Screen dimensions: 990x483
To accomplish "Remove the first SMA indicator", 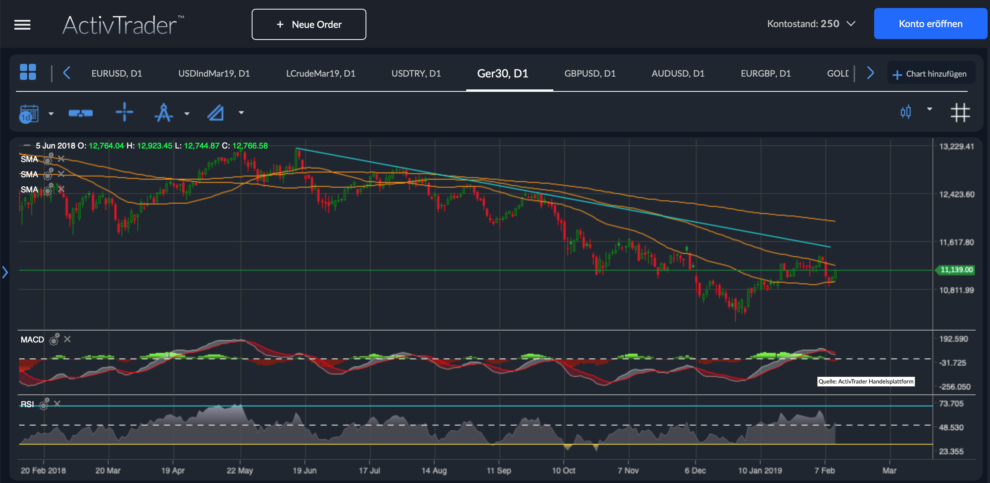I will click(61, 159).
